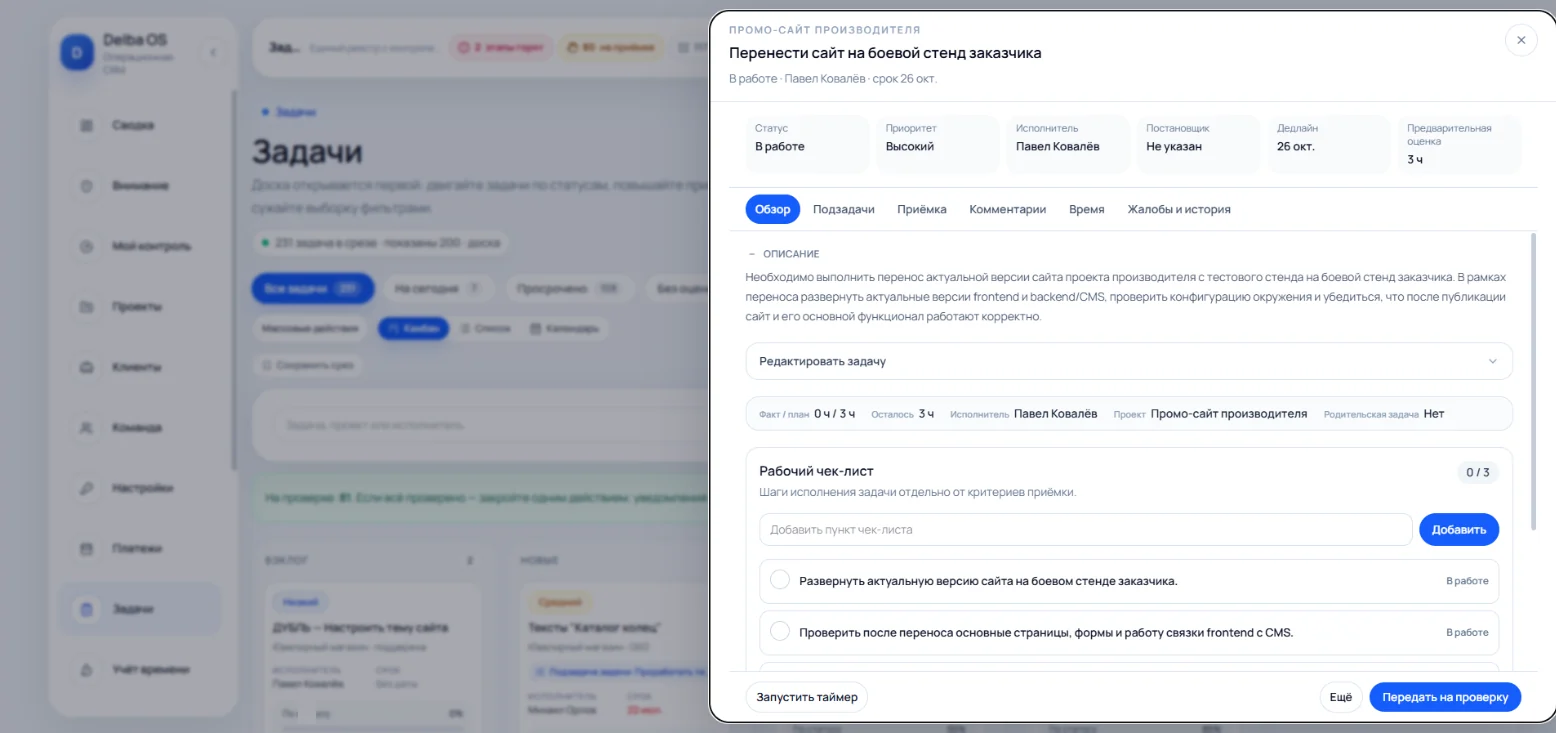Open Команда icon in sidebar

click(86, 428)
